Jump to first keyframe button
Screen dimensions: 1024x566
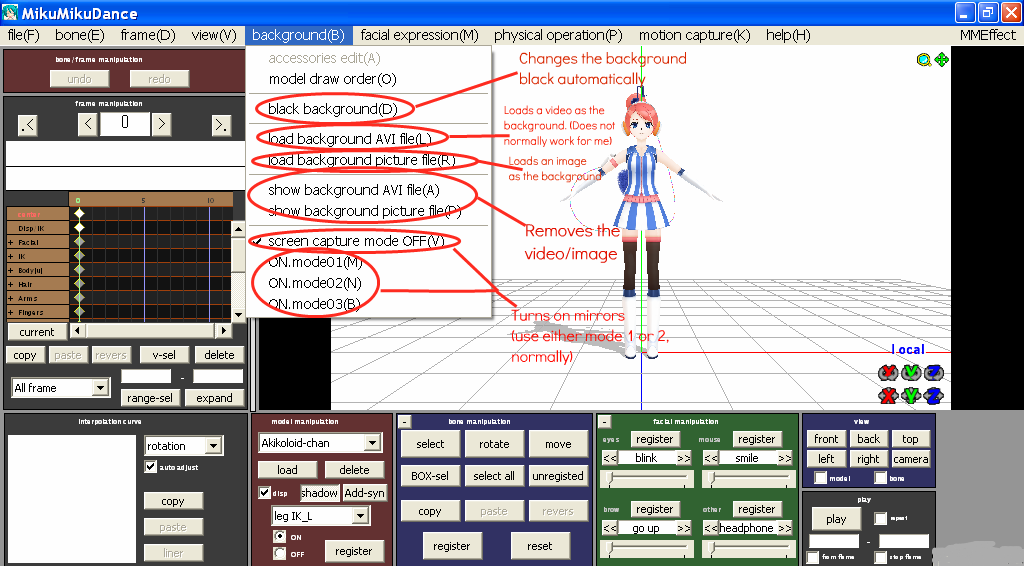(x=27, y=125)
